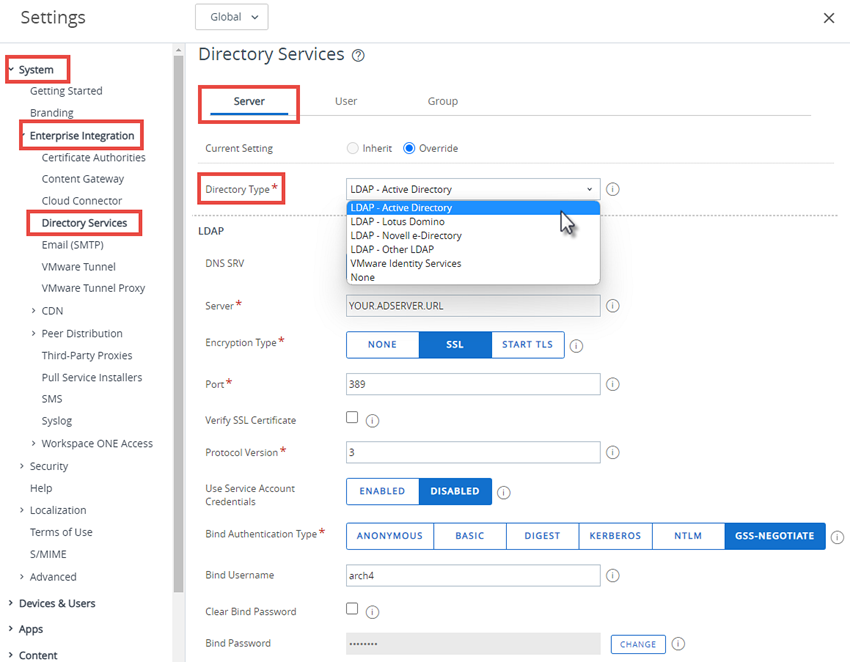Screen dimensions: 850x662
Task: Click info icon for Use Service Account Credentials
Action: (504, 492)
